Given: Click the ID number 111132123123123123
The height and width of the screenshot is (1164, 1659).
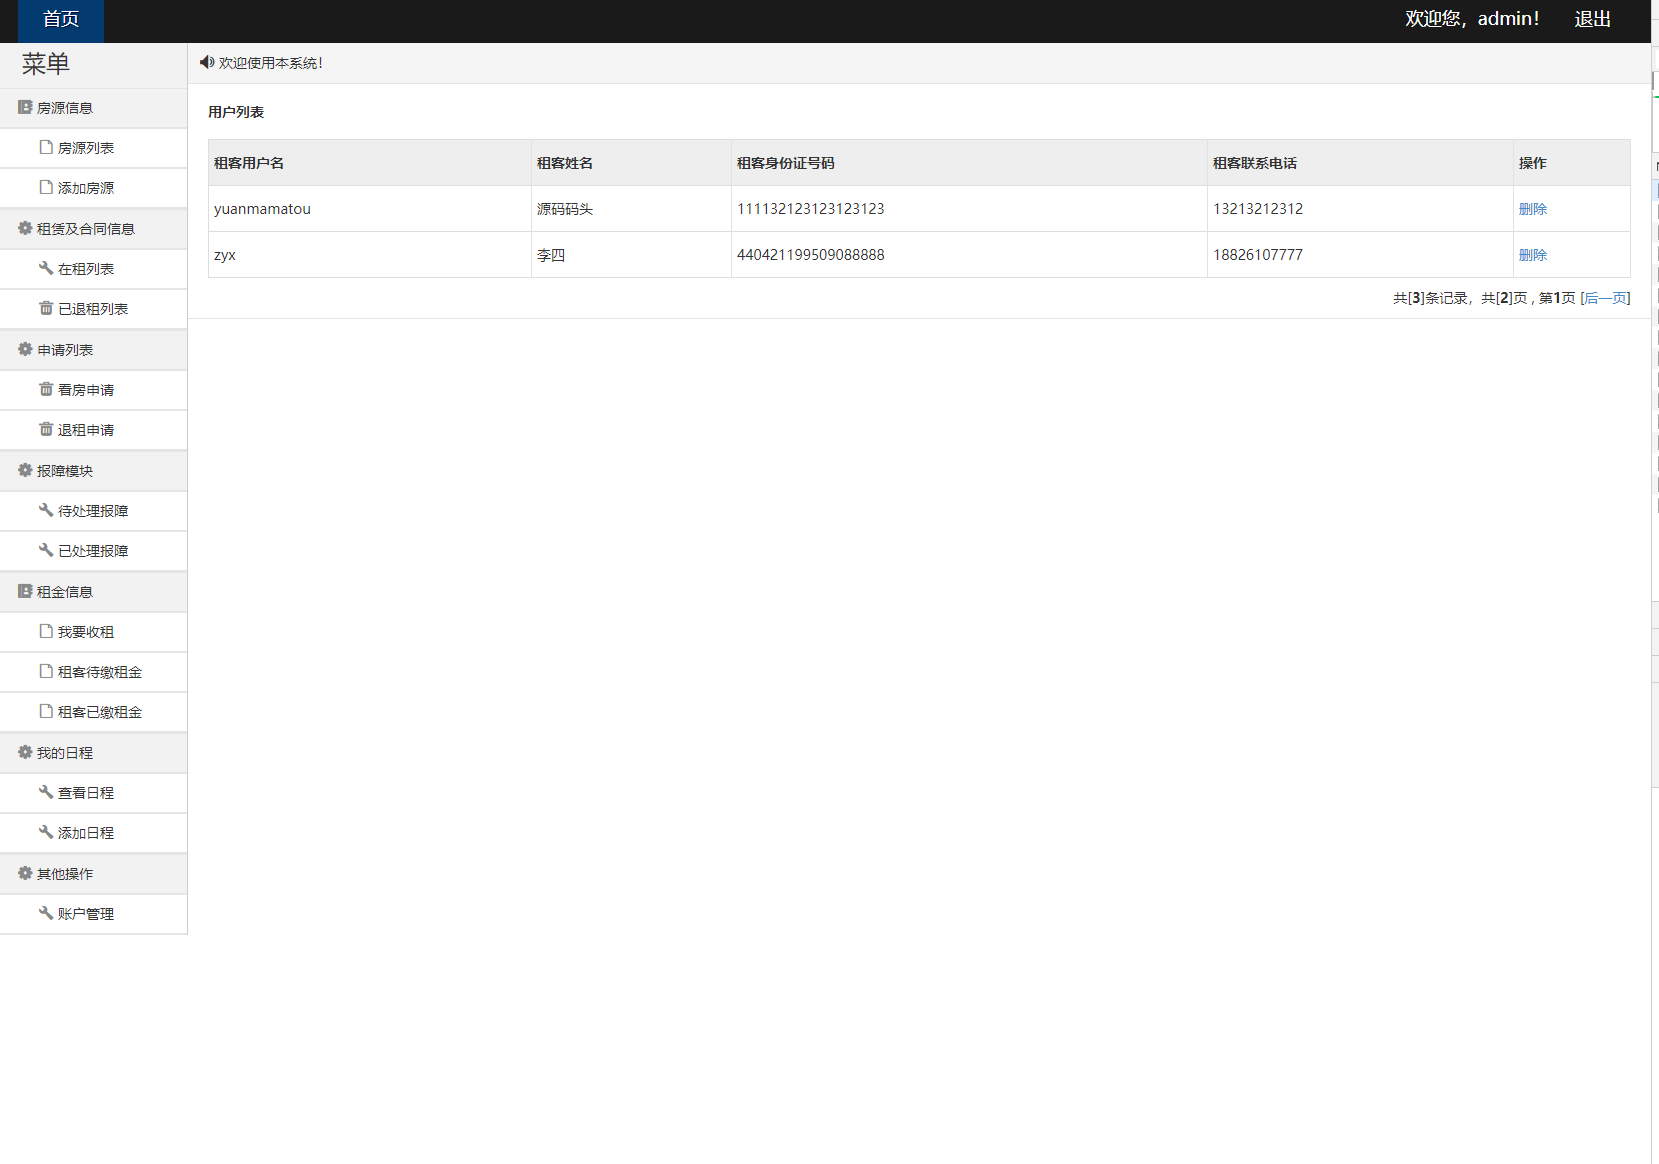Looking at the screenshot, I should (811, 209).
